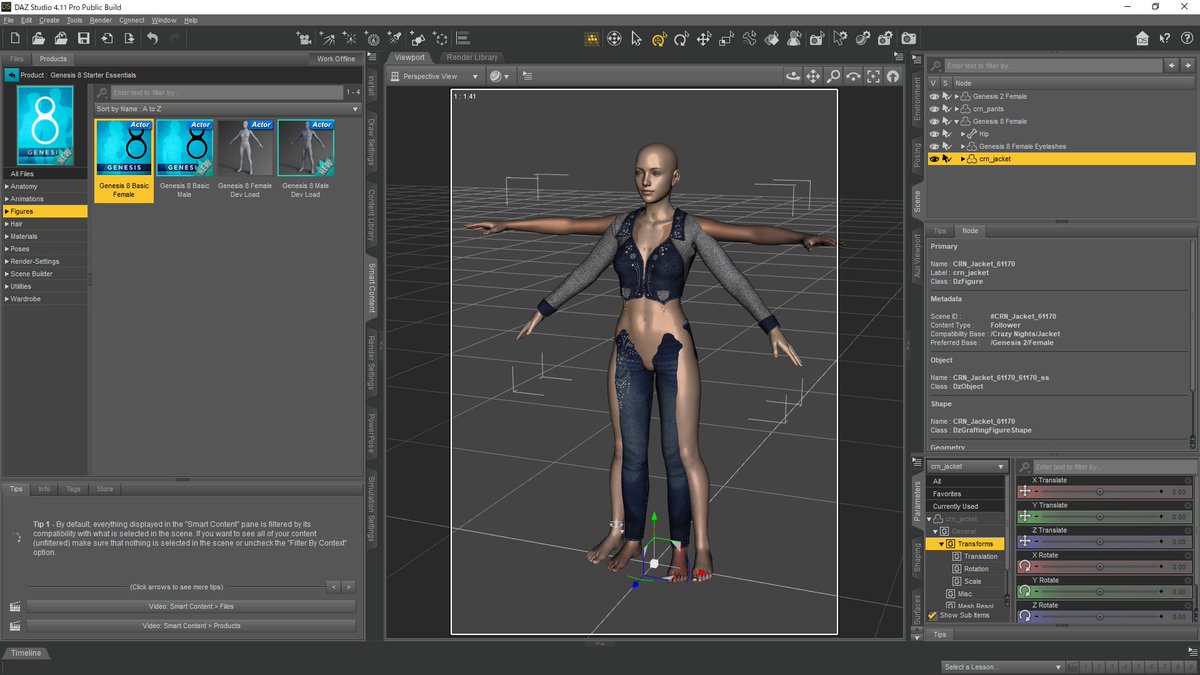Open the viewport draw style sphere dropdown
The height and width of the screenshot is (675, 1200).
coord(499,76)
